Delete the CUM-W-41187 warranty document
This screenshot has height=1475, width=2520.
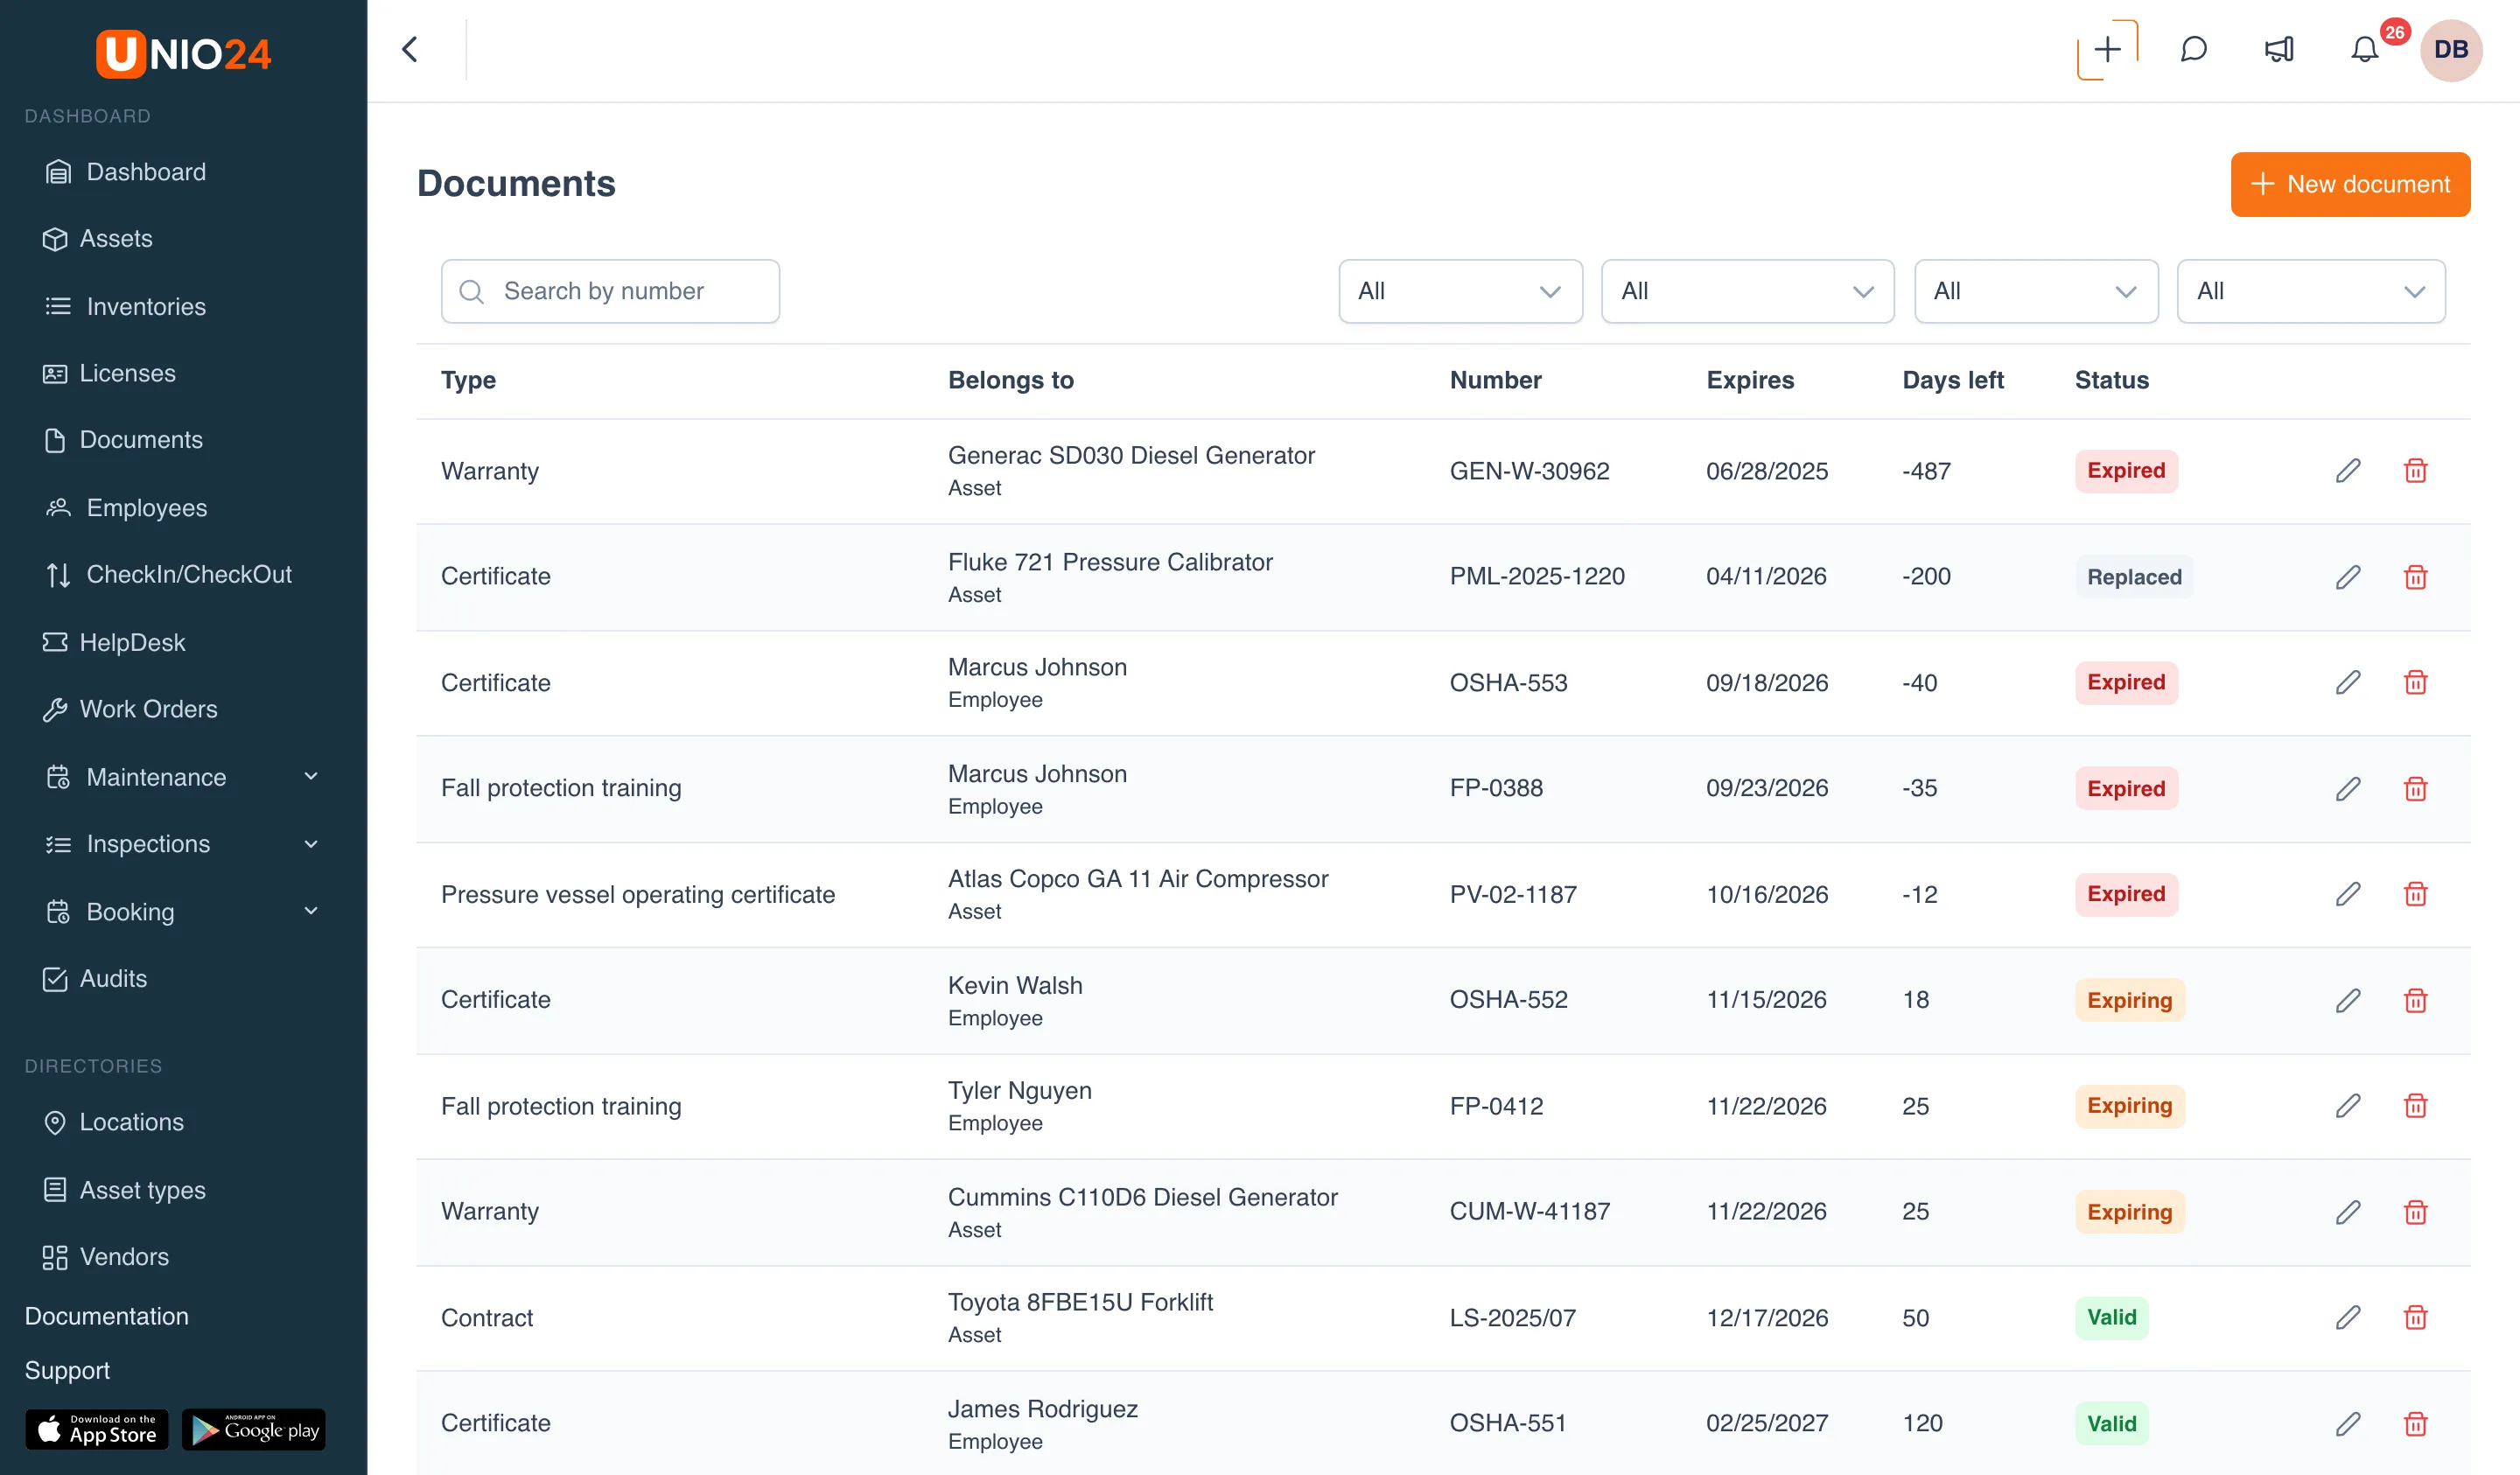tap(2415, 1212)
